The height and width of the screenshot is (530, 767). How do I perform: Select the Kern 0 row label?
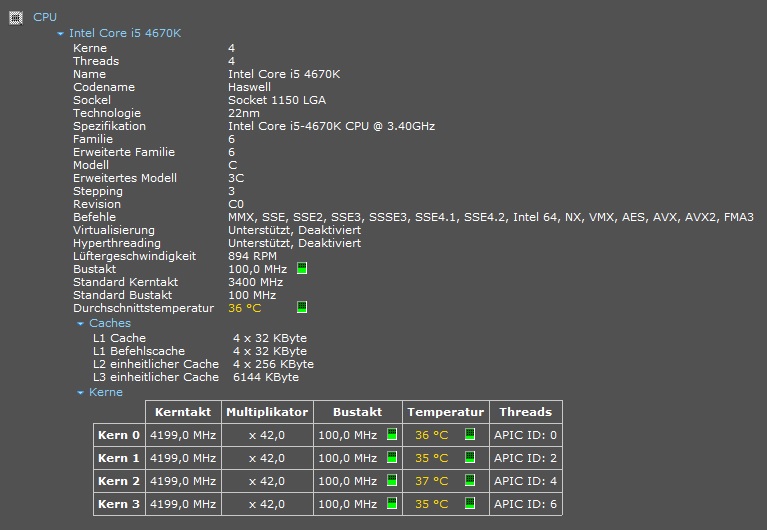point(119,435)
